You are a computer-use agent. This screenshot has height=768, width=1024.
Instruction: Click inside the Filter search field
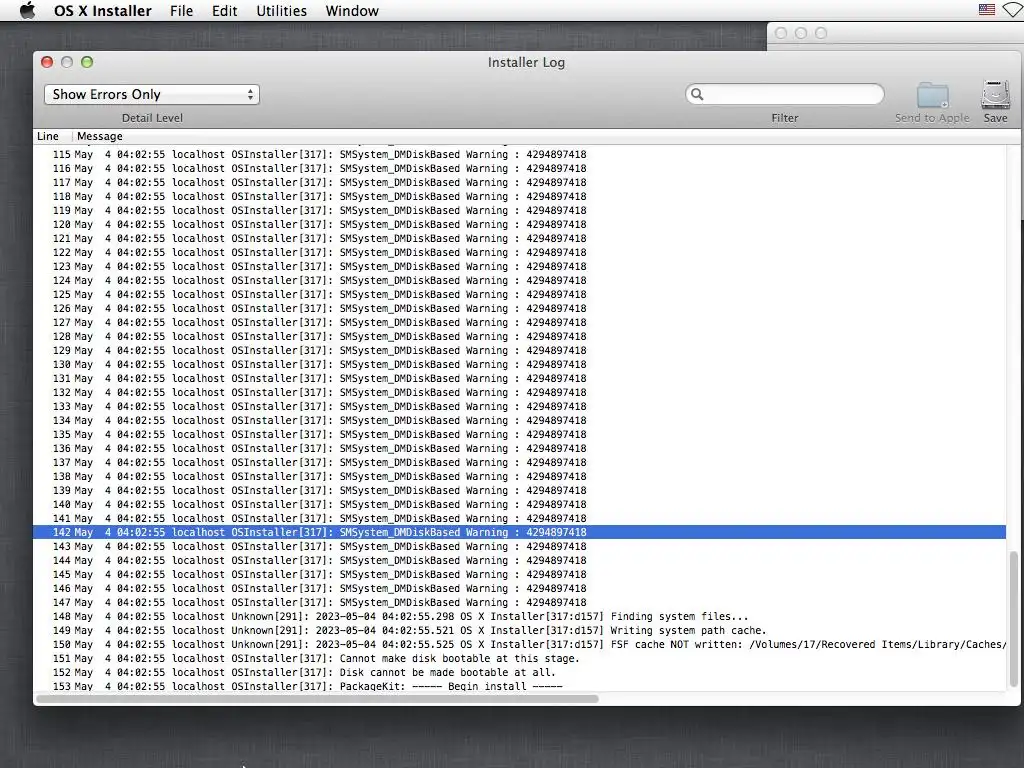pos(784,95)
